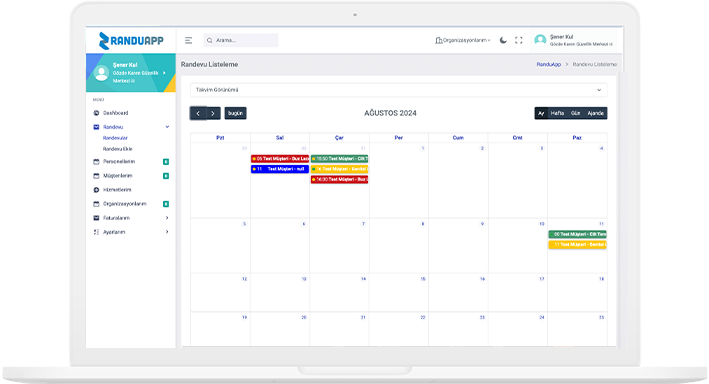The height and width of the screenshot is (384, 709).
Task: Click the Arama search field
Action: (241, 40)
